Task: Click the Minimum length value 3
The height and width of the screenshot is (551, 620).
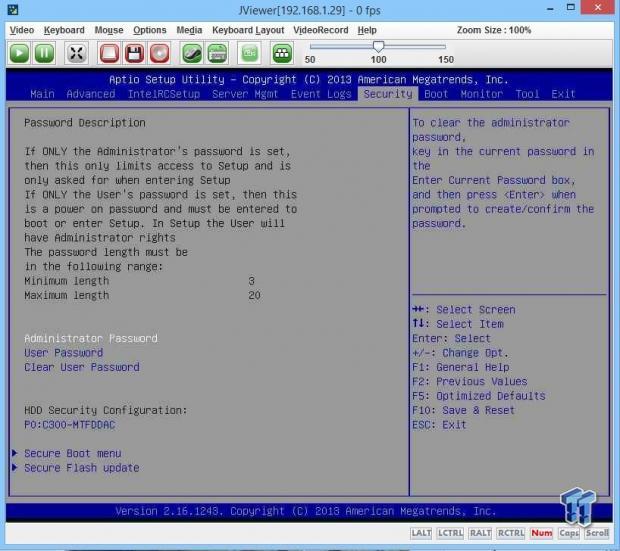Action: pyautogui.click(x=251, y=281)
